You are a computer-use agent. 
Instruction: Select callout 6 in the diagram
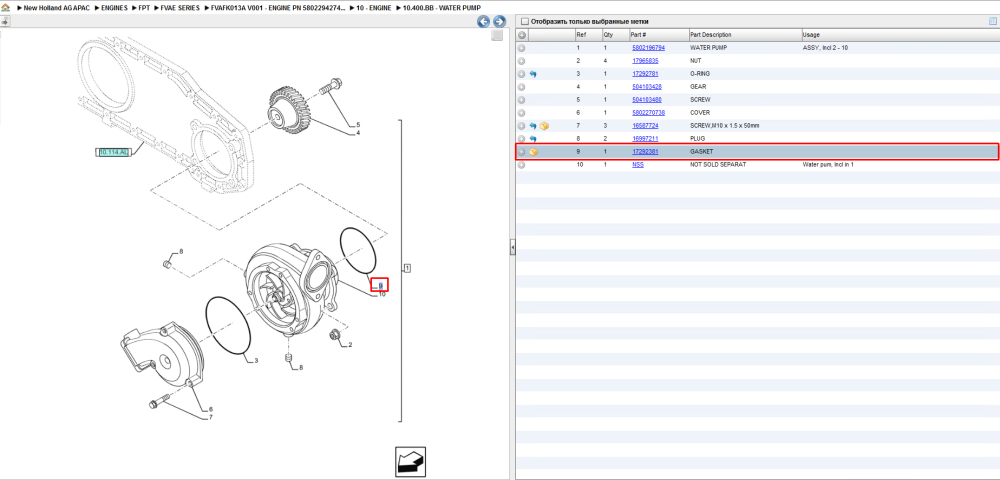pos(210,409)
